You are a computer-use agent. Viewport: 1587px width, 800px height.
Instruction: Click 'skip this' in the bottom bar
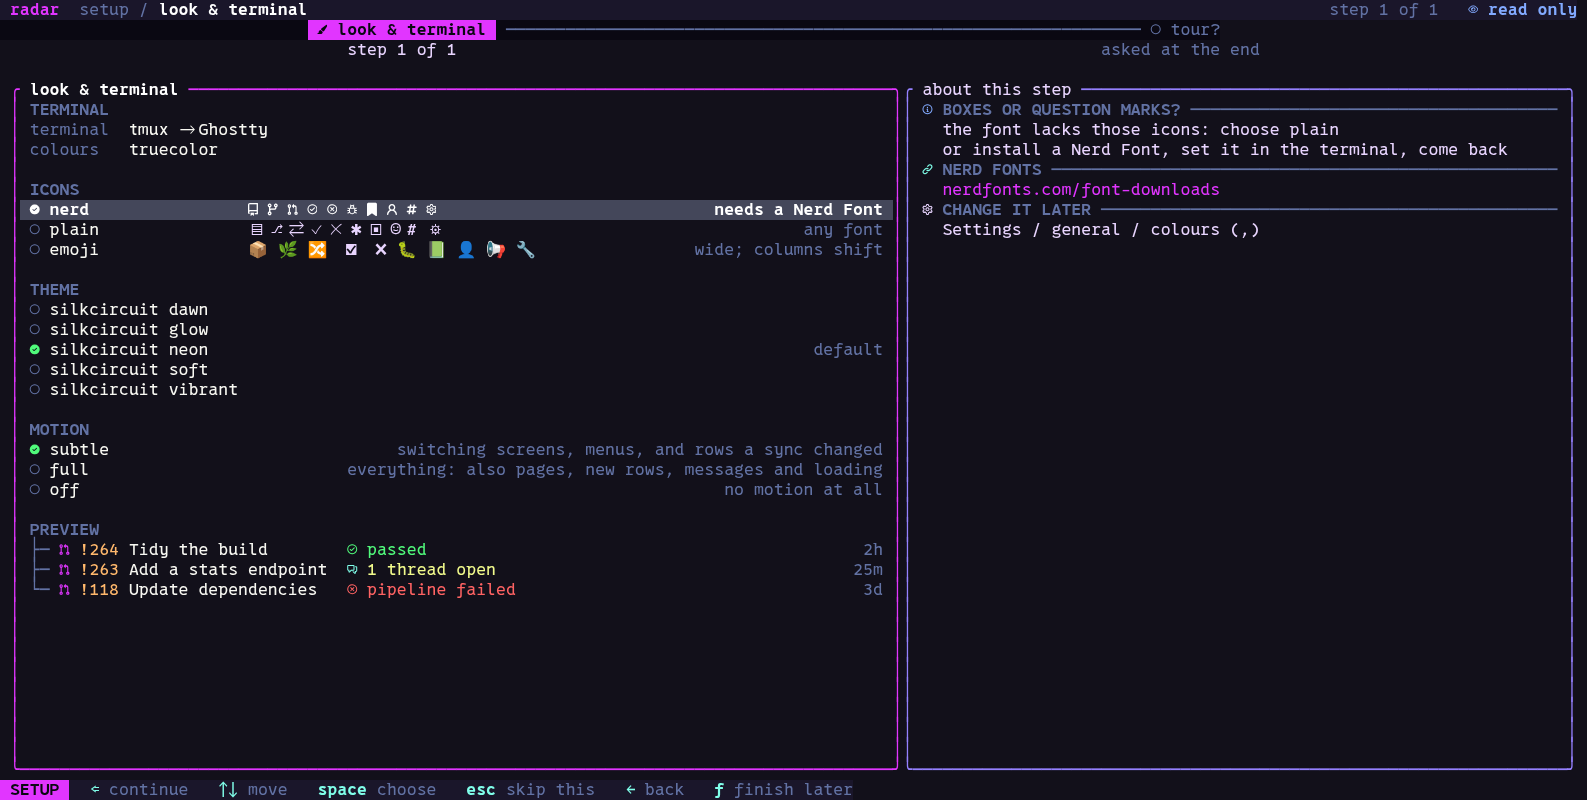tap(550, 790)
